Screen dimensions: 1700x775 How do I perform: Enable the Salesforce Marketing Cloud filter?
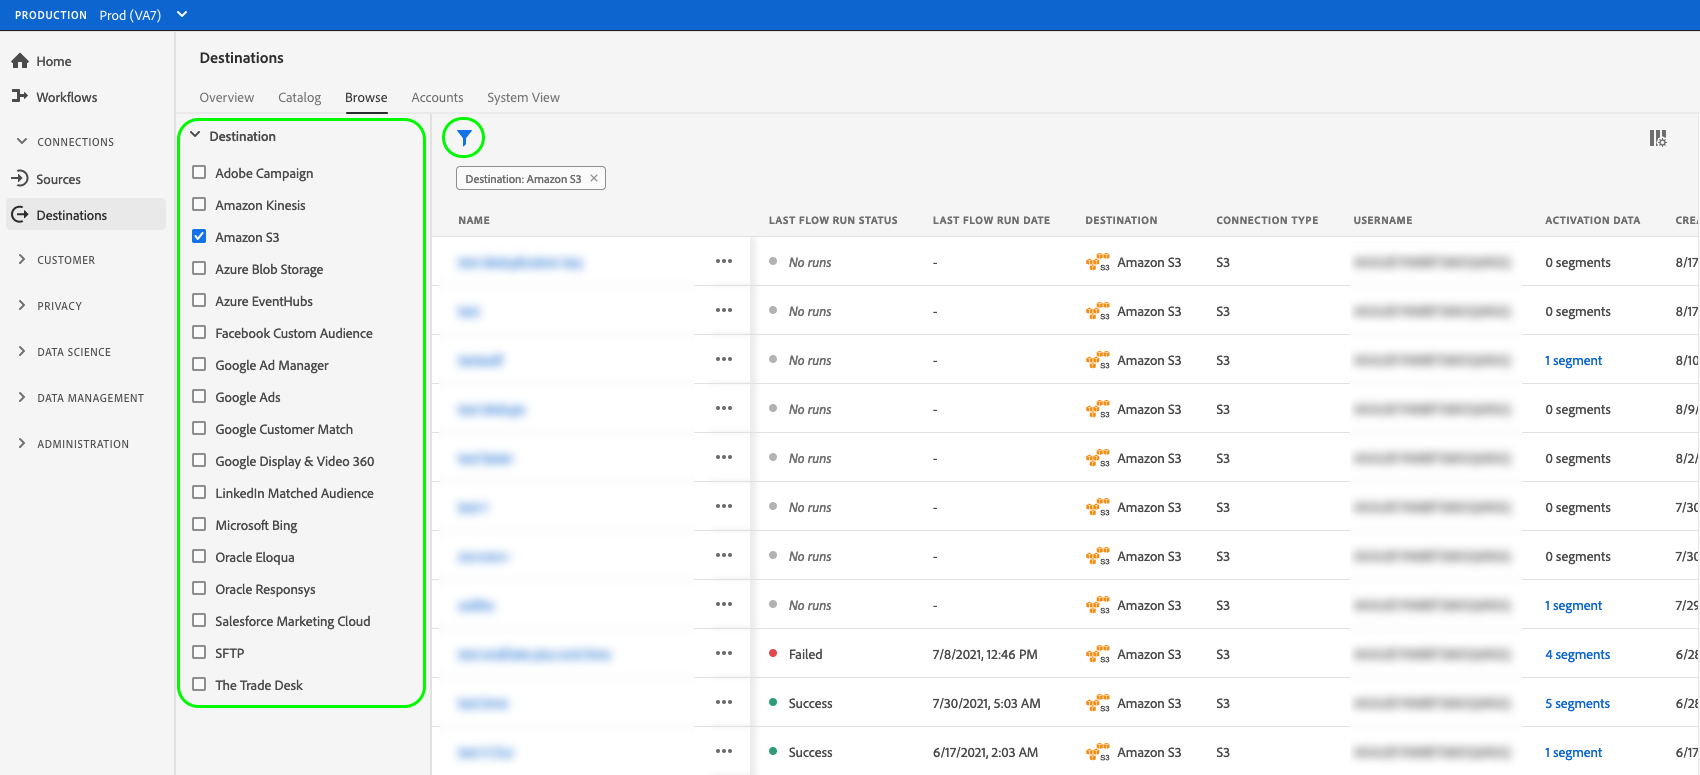tap(199, 620)
